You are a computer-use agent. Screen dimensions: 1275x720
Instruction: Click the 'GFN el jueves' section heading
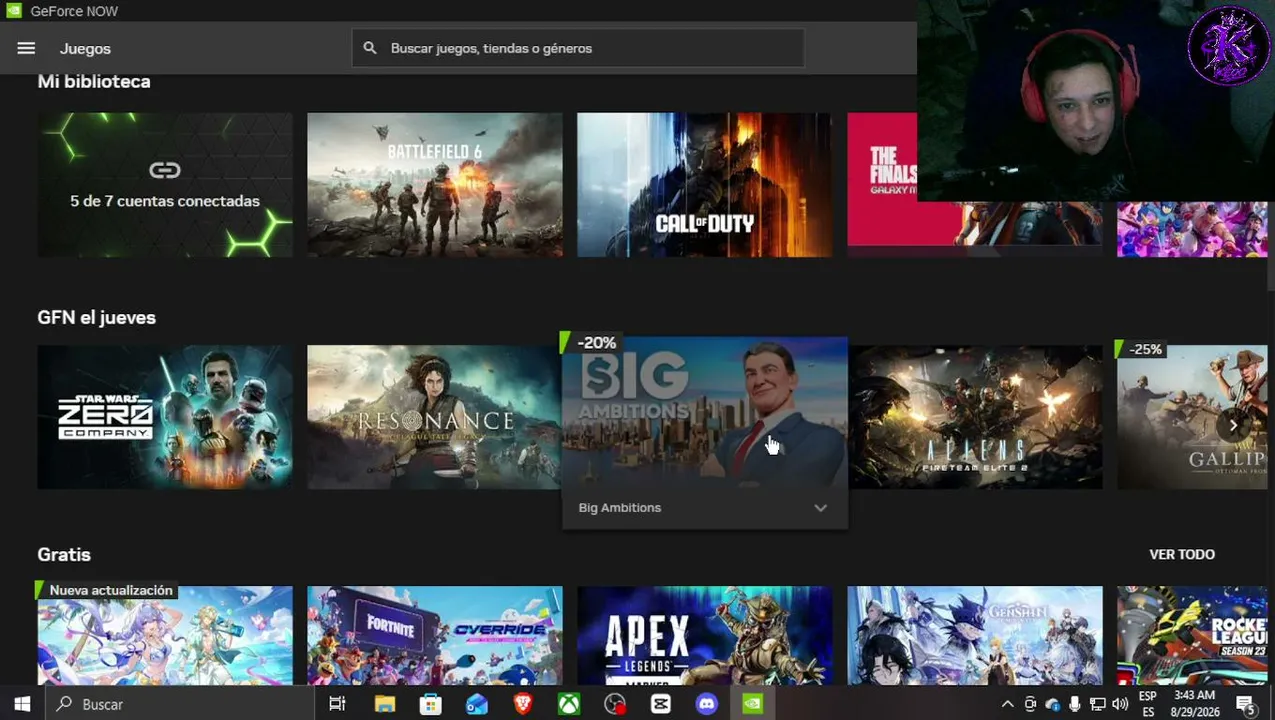coord(97,317)
